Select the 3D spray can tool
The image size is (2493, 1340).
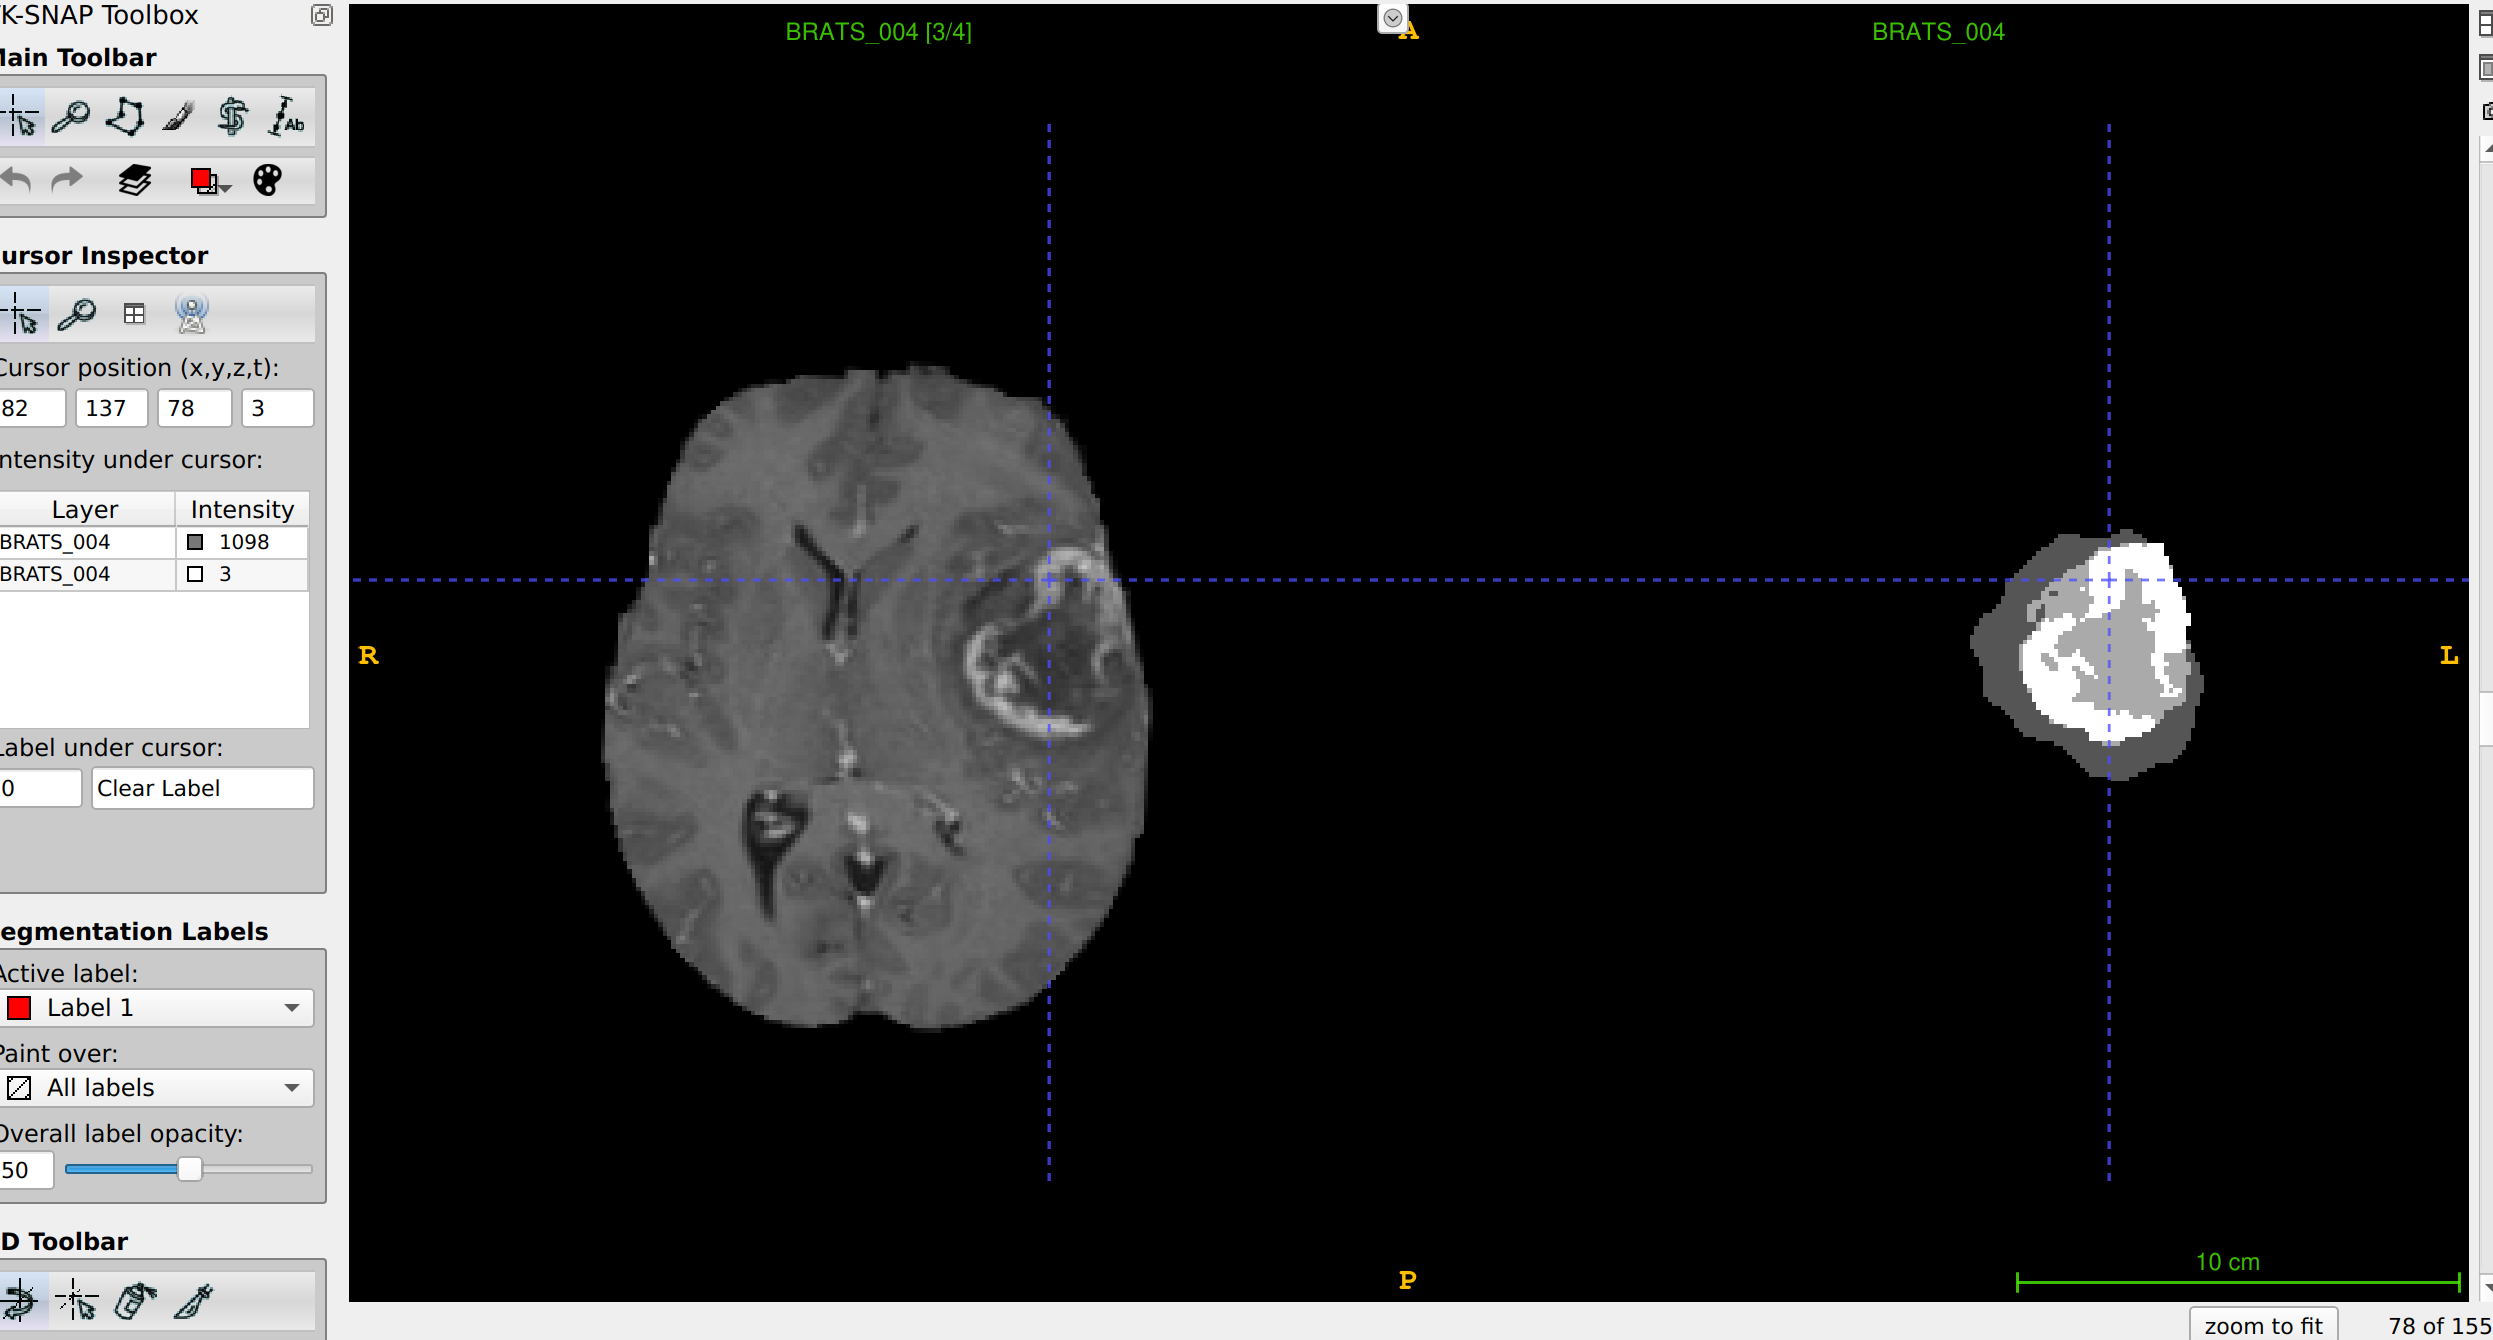(x=135, y=1301)
